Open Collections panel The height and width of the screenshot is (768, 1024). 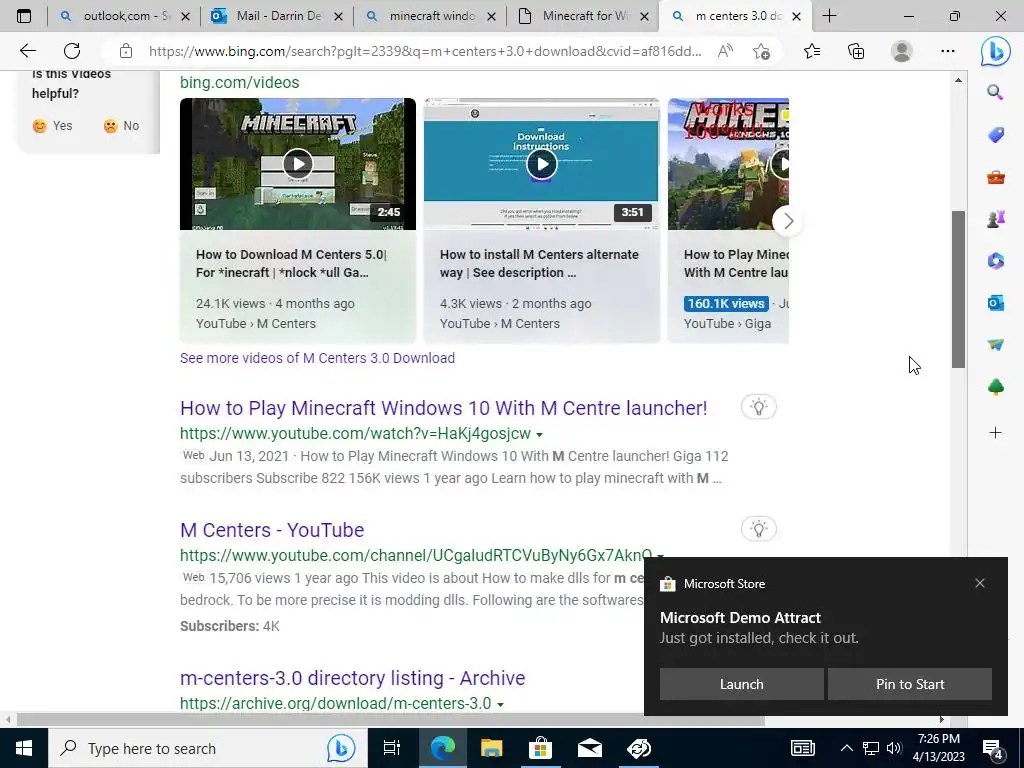pos(856,51)
